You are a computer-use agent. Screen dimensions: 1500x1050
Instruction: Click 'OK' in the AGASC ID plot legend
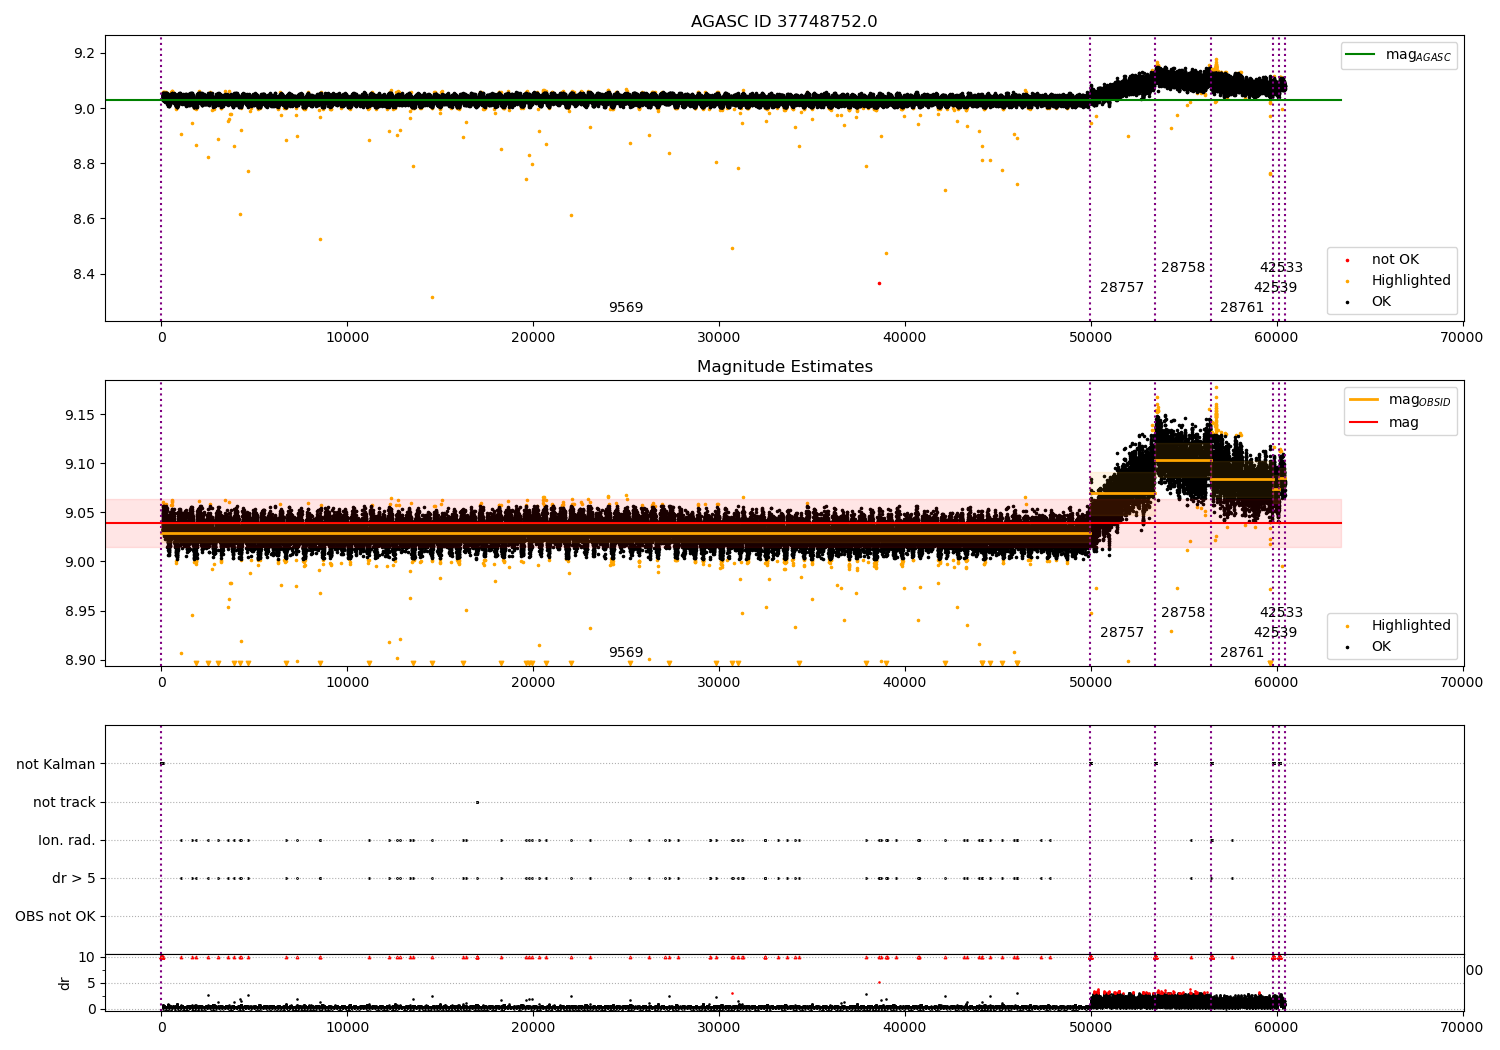[1370, 302]
